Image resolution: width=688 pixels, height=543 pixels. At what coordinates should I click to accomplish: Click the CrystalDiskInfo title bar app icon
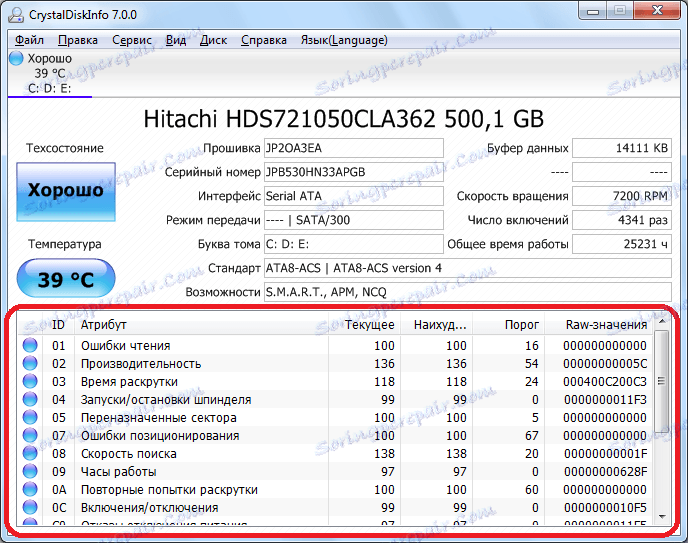pyautogui.click(x=16, y=14)
